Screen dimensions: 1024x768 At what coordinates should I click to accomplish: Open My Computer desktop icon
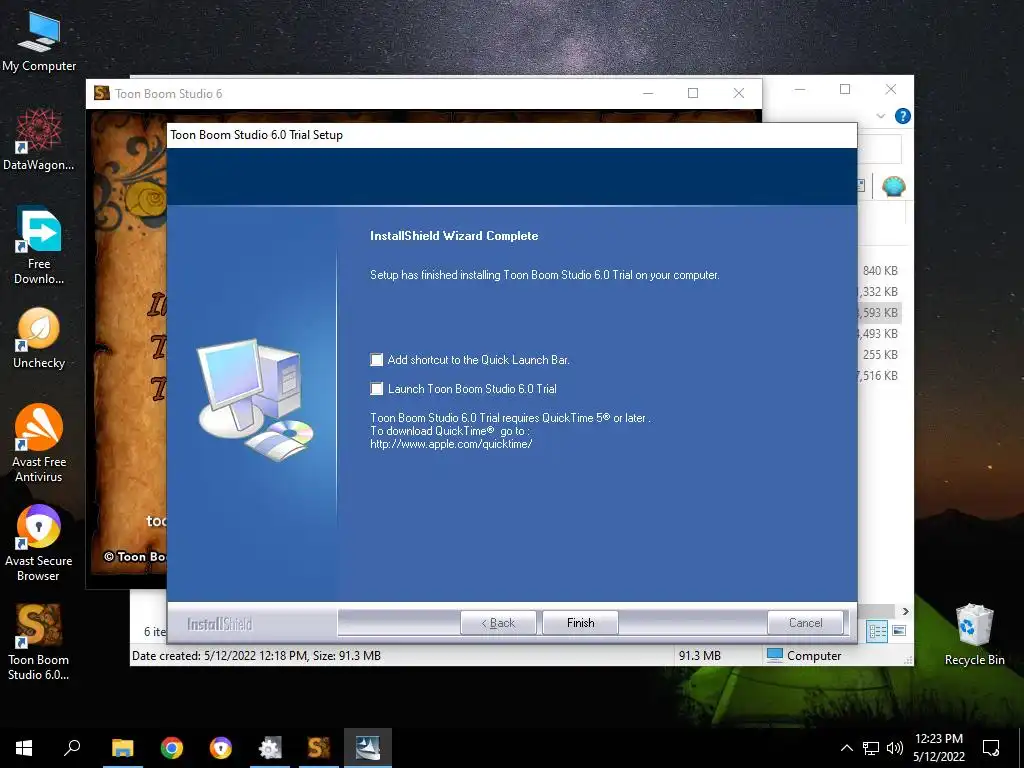tap(39, 42)
